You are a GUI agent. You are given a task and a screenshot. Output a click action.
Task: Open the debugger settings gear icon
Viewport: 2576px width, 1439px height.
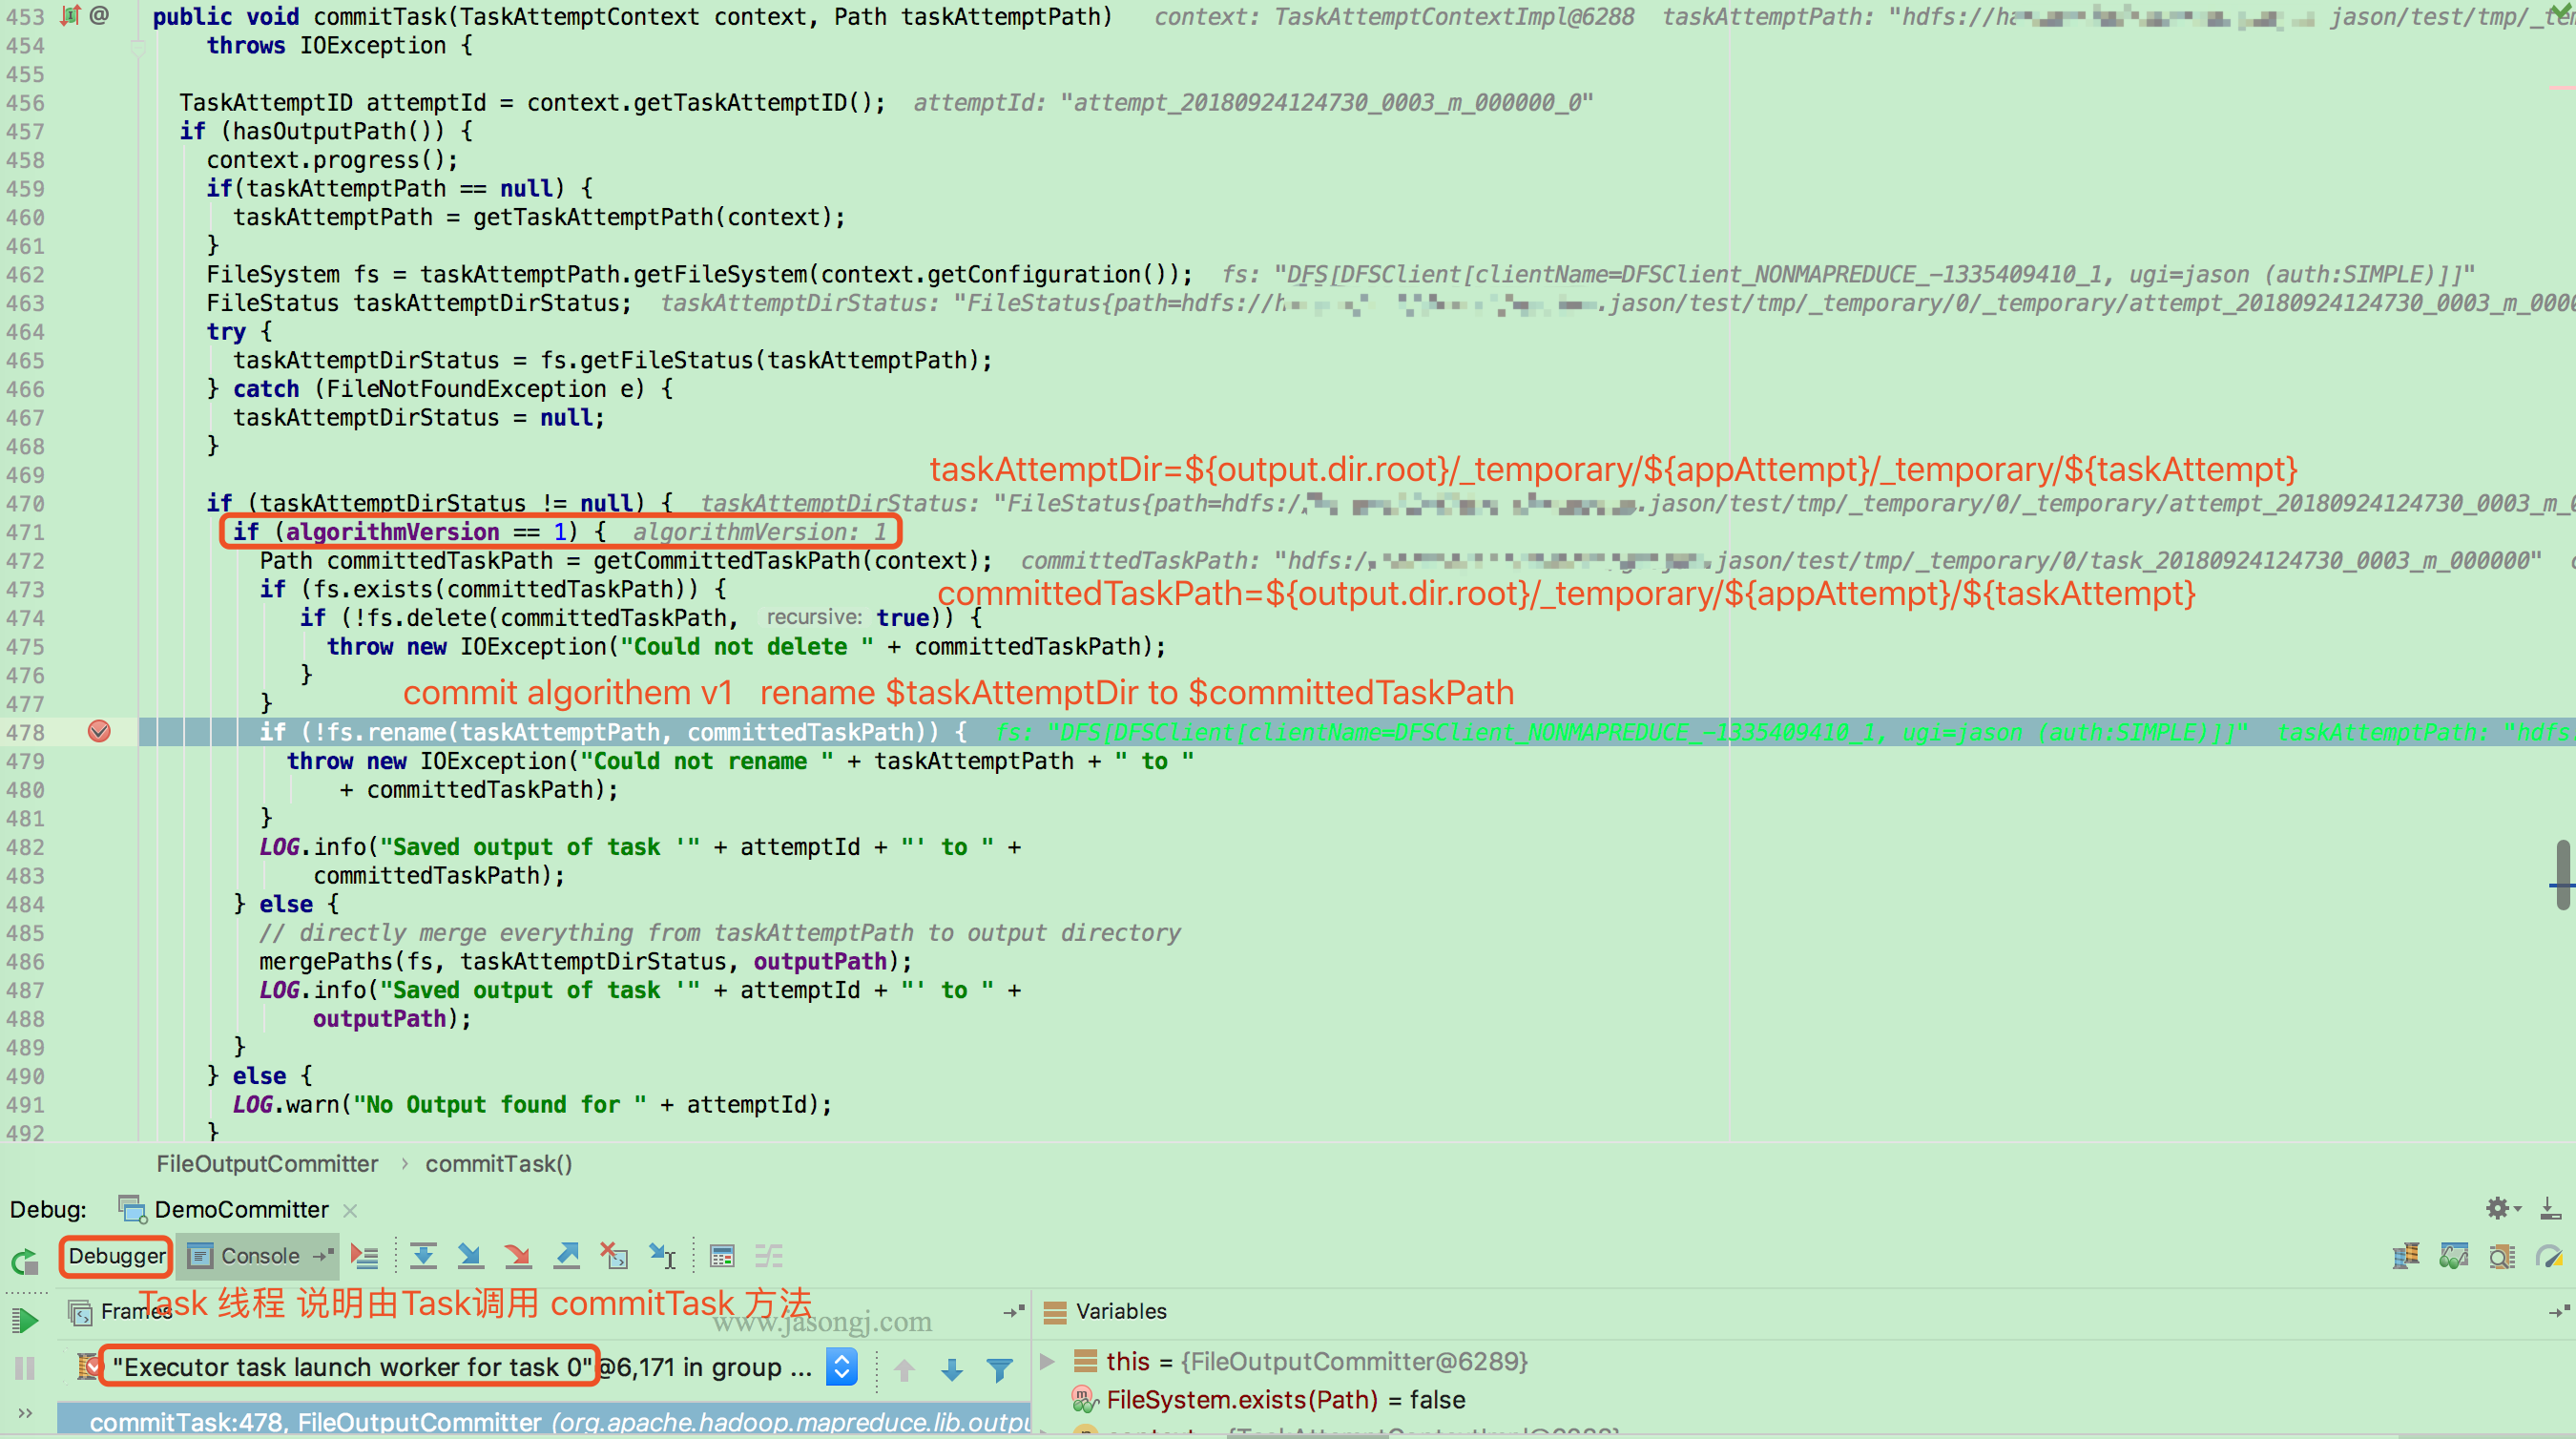(2498, 1208)
